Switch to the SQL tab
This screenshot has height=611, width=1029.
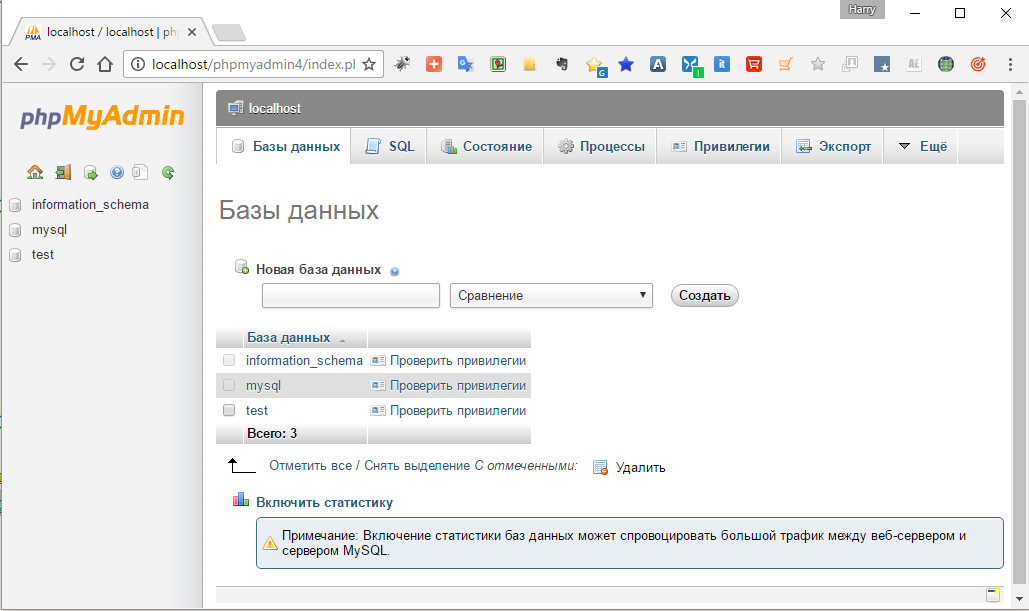pyautogui.click(x=389, y=146)
